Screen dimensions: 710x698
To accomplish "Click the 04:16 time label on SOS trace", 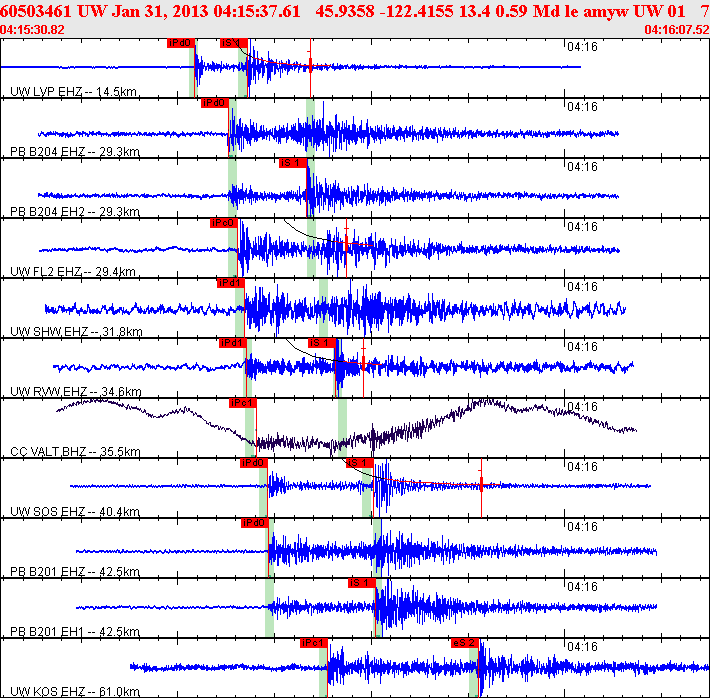I will point(582,467).
